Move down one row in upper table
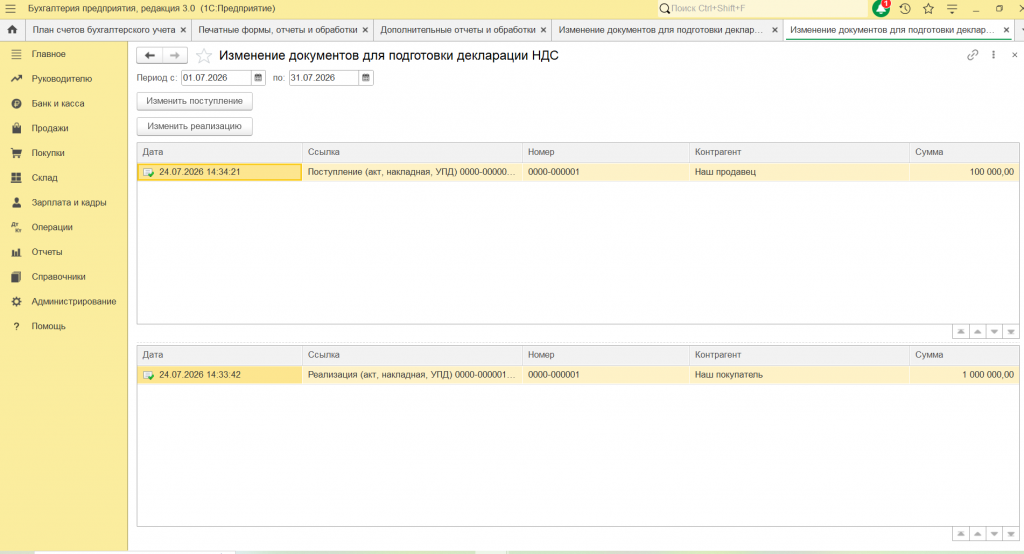Screen dimensions: 1024x554 click(994, 332)
